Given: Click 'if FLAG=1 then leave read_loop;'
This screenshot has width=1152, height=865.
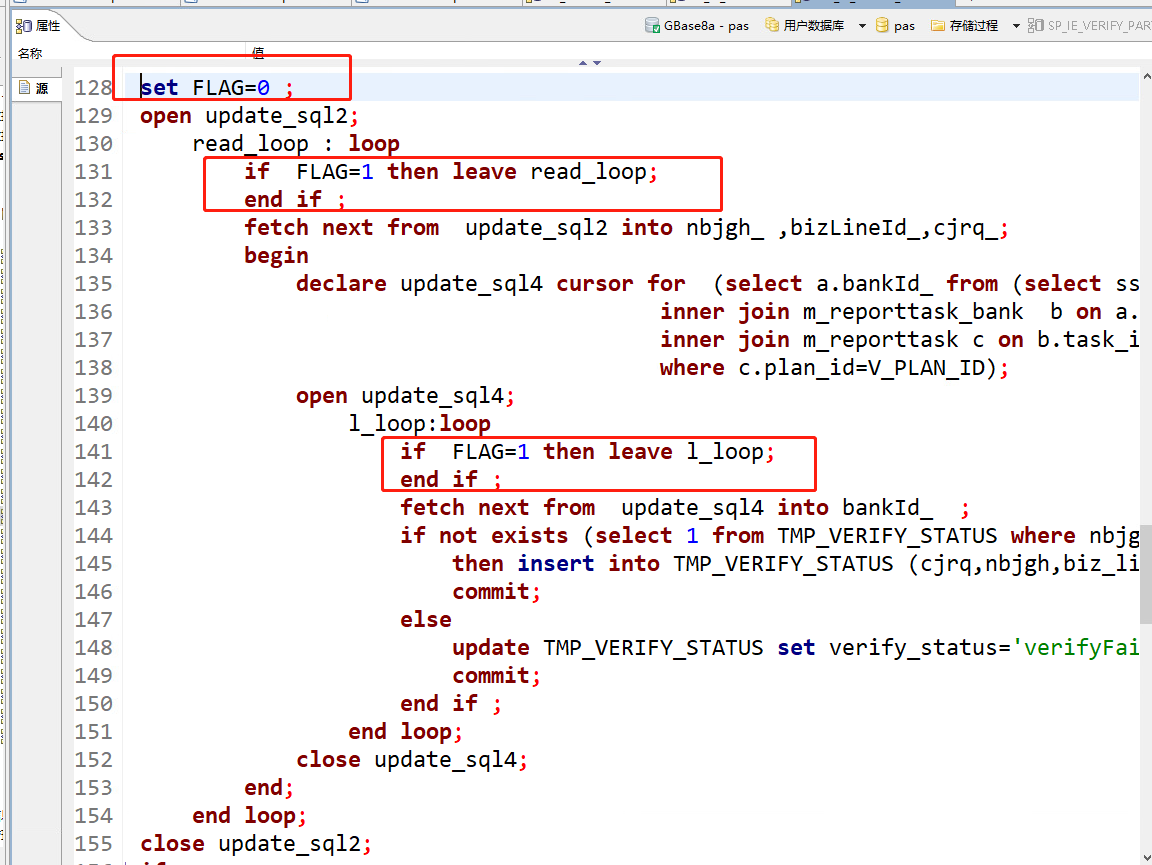Looking at the screenshot, I should [x=451, y=171].
